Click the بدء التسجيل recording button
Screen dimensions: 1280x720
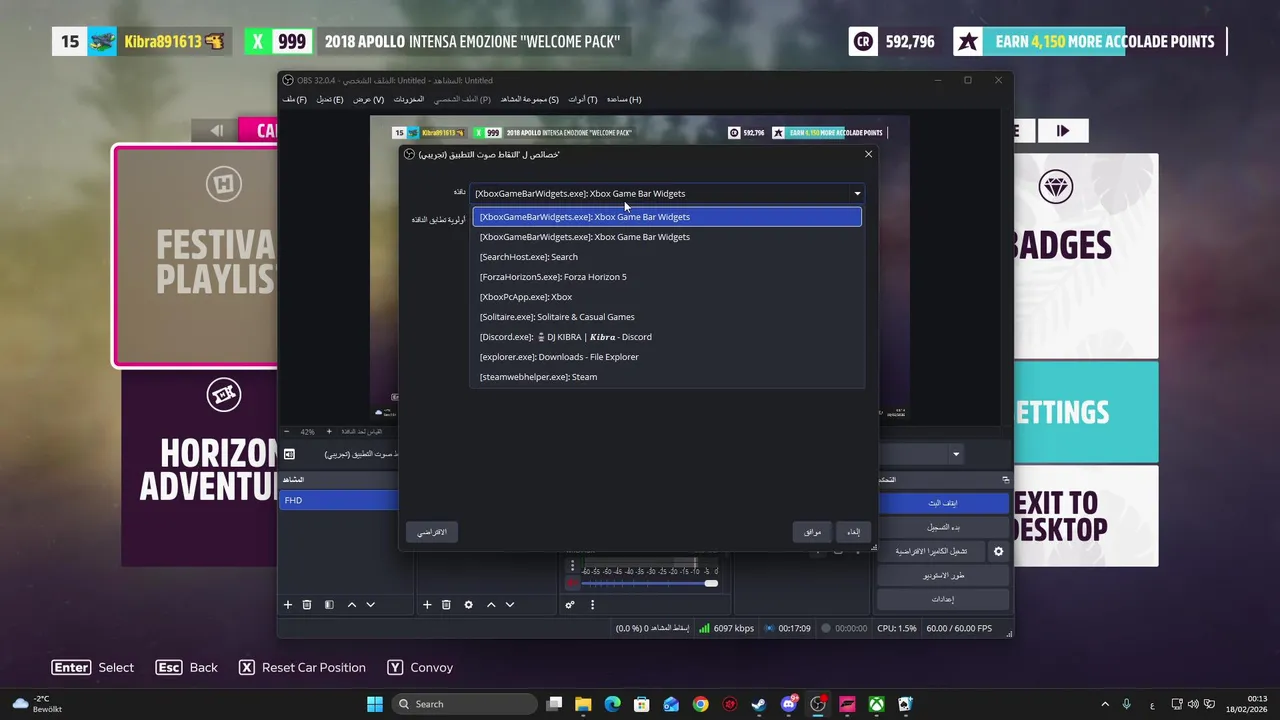(x=943, y=527)
